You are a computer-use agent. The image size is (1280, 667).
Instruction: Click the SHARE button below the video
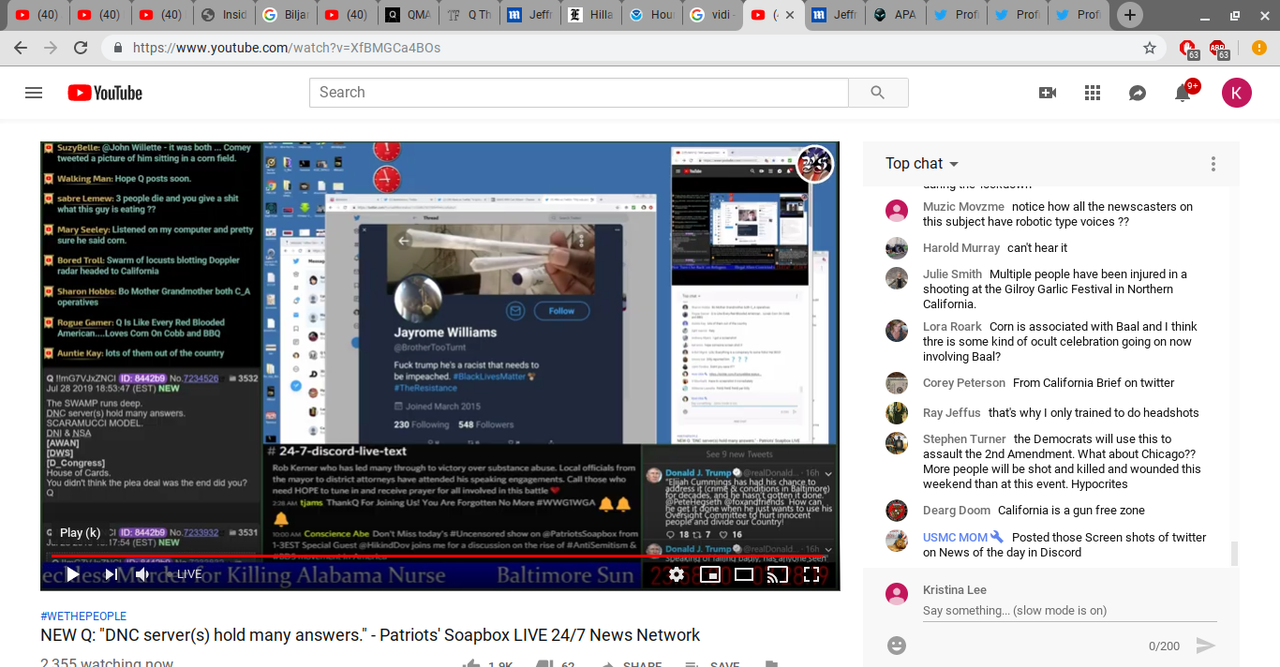point(632,663)
